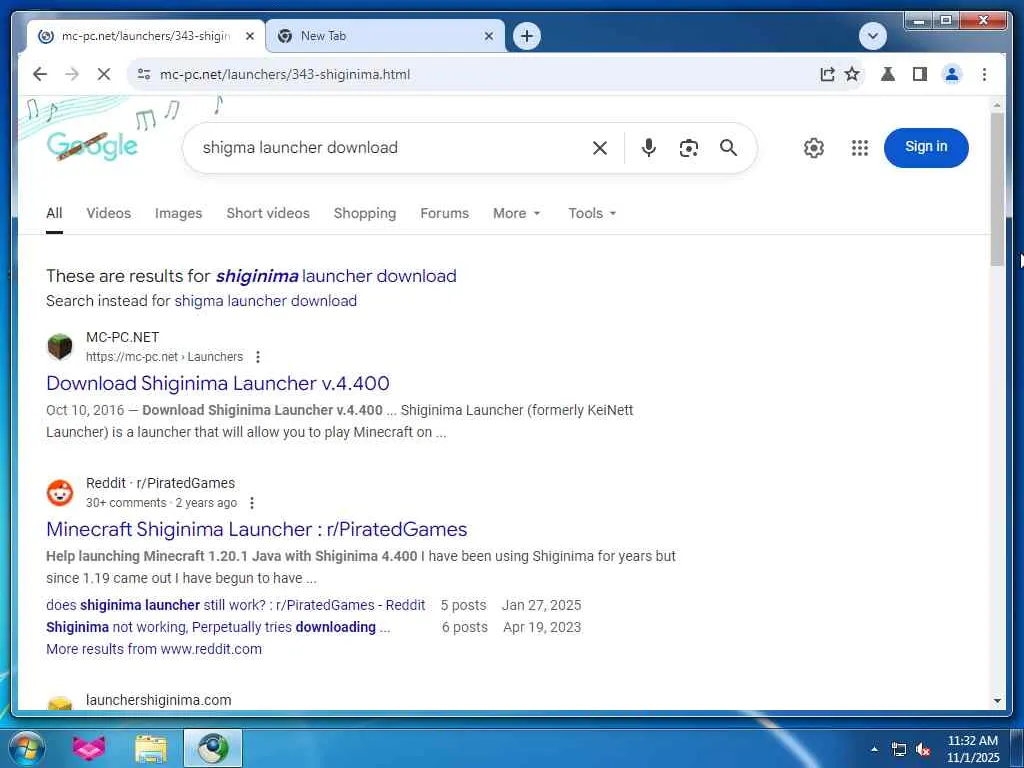
Task: Switch to Shopping results
Action: [364, 213]
